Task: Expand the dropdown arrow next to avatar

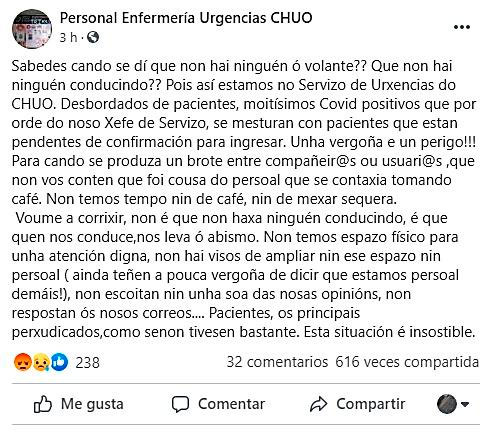Action: pos(465,404)
